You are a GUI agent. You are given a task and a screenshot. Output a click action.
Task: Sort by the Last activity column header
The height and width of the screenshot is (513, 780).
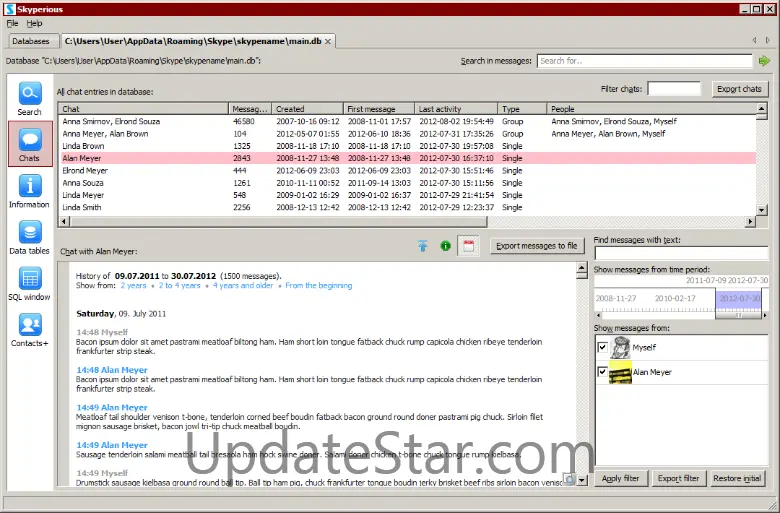[456, 109]
